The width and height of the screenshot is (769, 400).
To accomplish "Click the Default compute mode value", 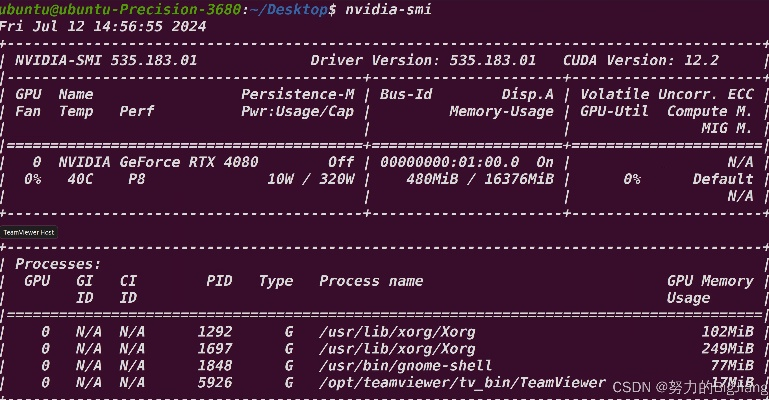I will click(723, 179).
